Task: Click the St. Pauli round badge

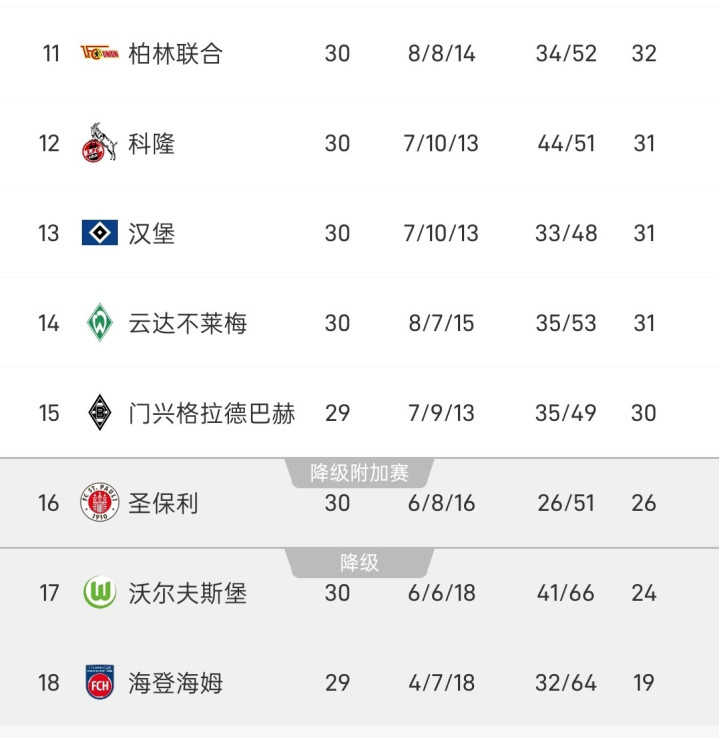Action: [x=99, y=503]
